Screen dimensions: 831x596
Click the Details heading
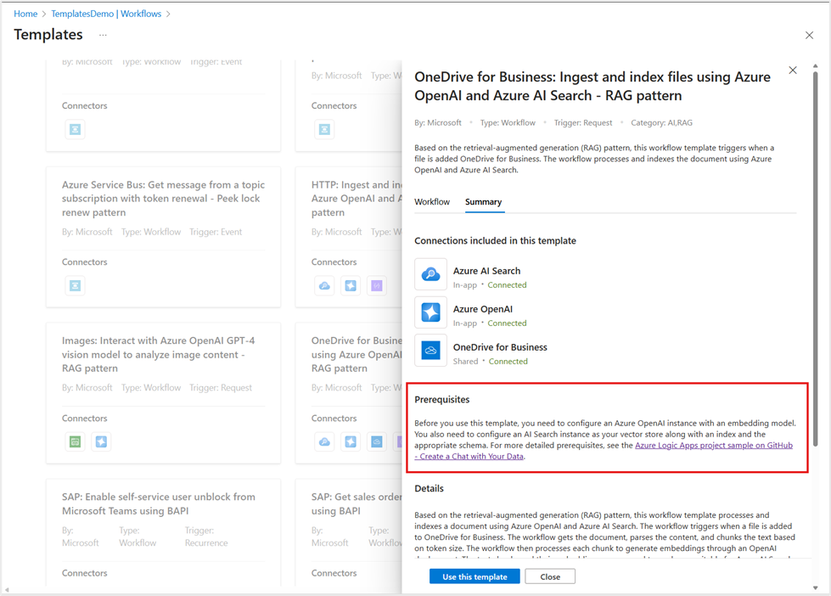pyautogui.click(x=429, y=488)
